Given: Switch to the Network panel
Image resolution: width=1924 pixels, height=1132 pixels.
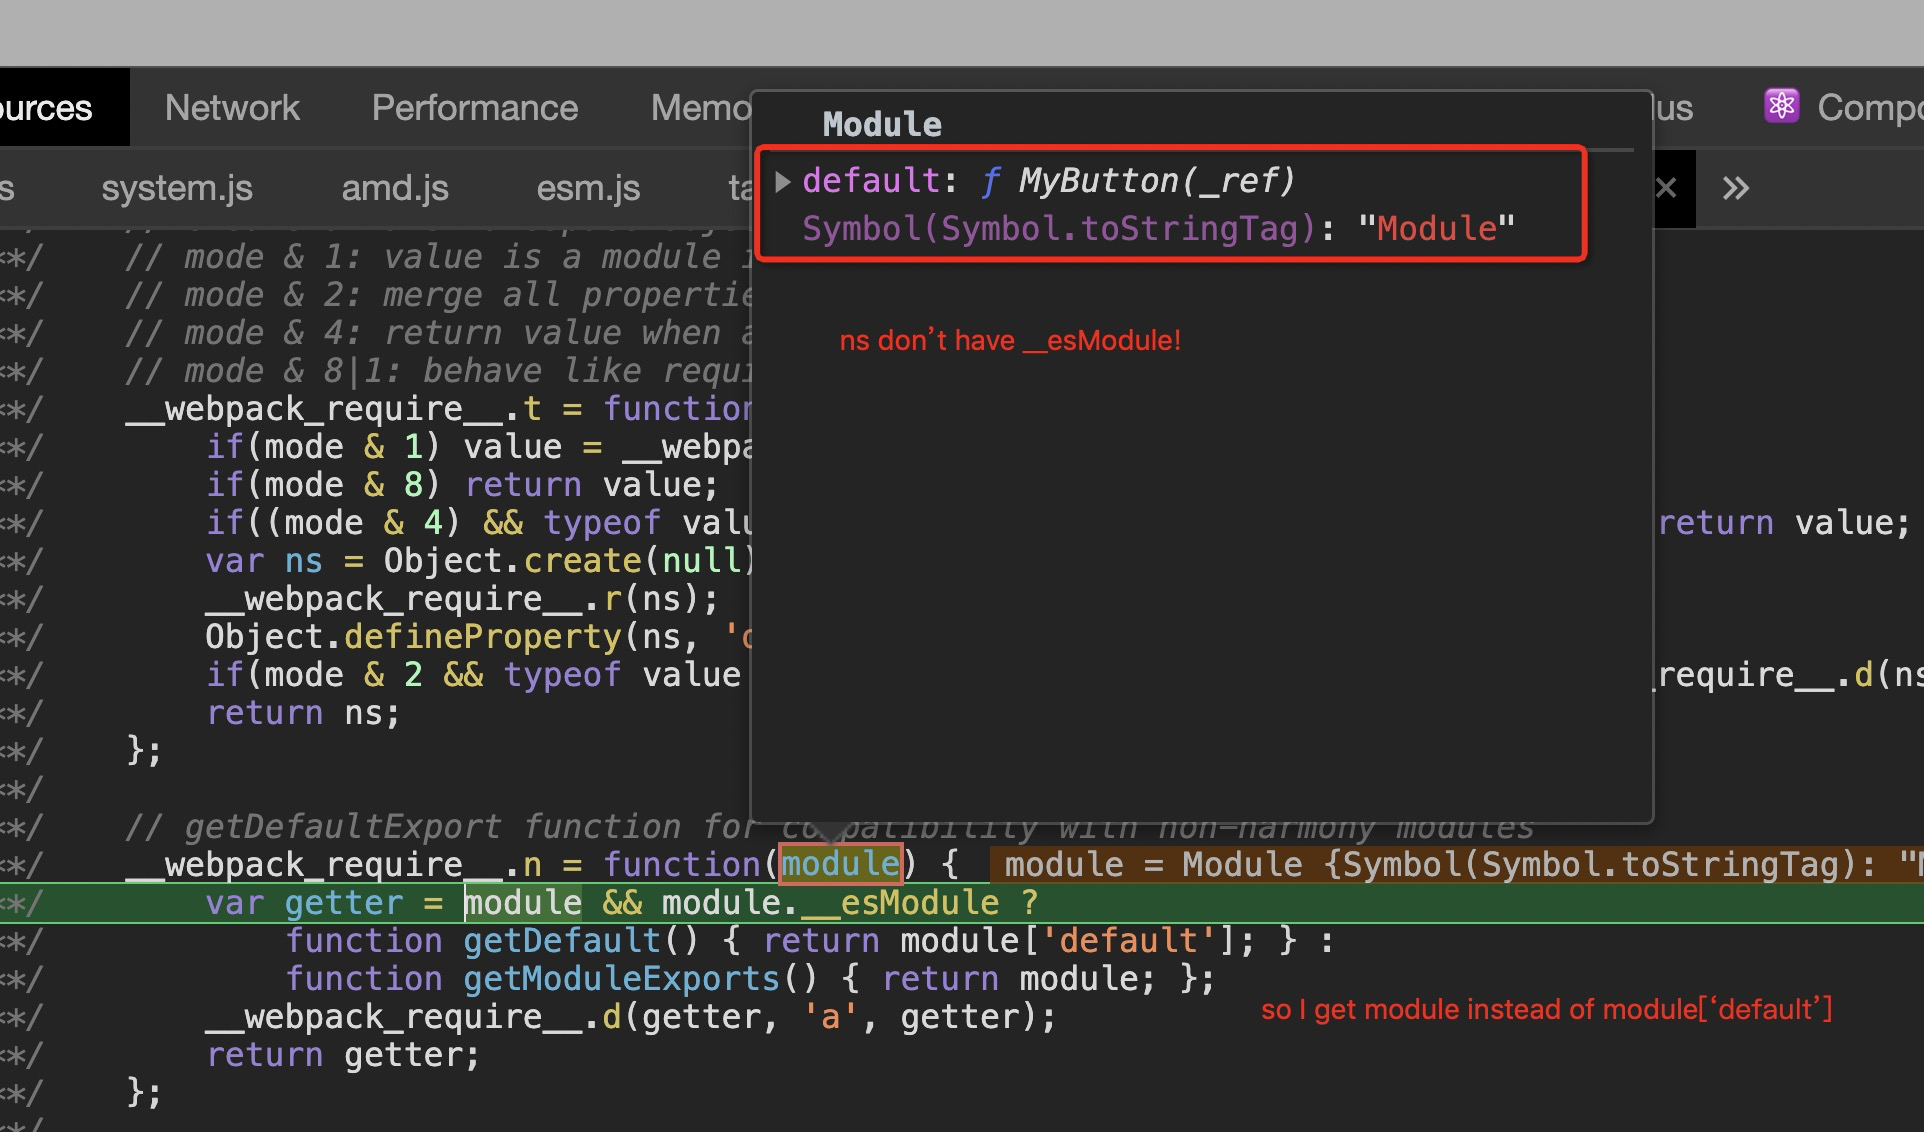Looking at the screenshot, I should click(x=232, y=107).
